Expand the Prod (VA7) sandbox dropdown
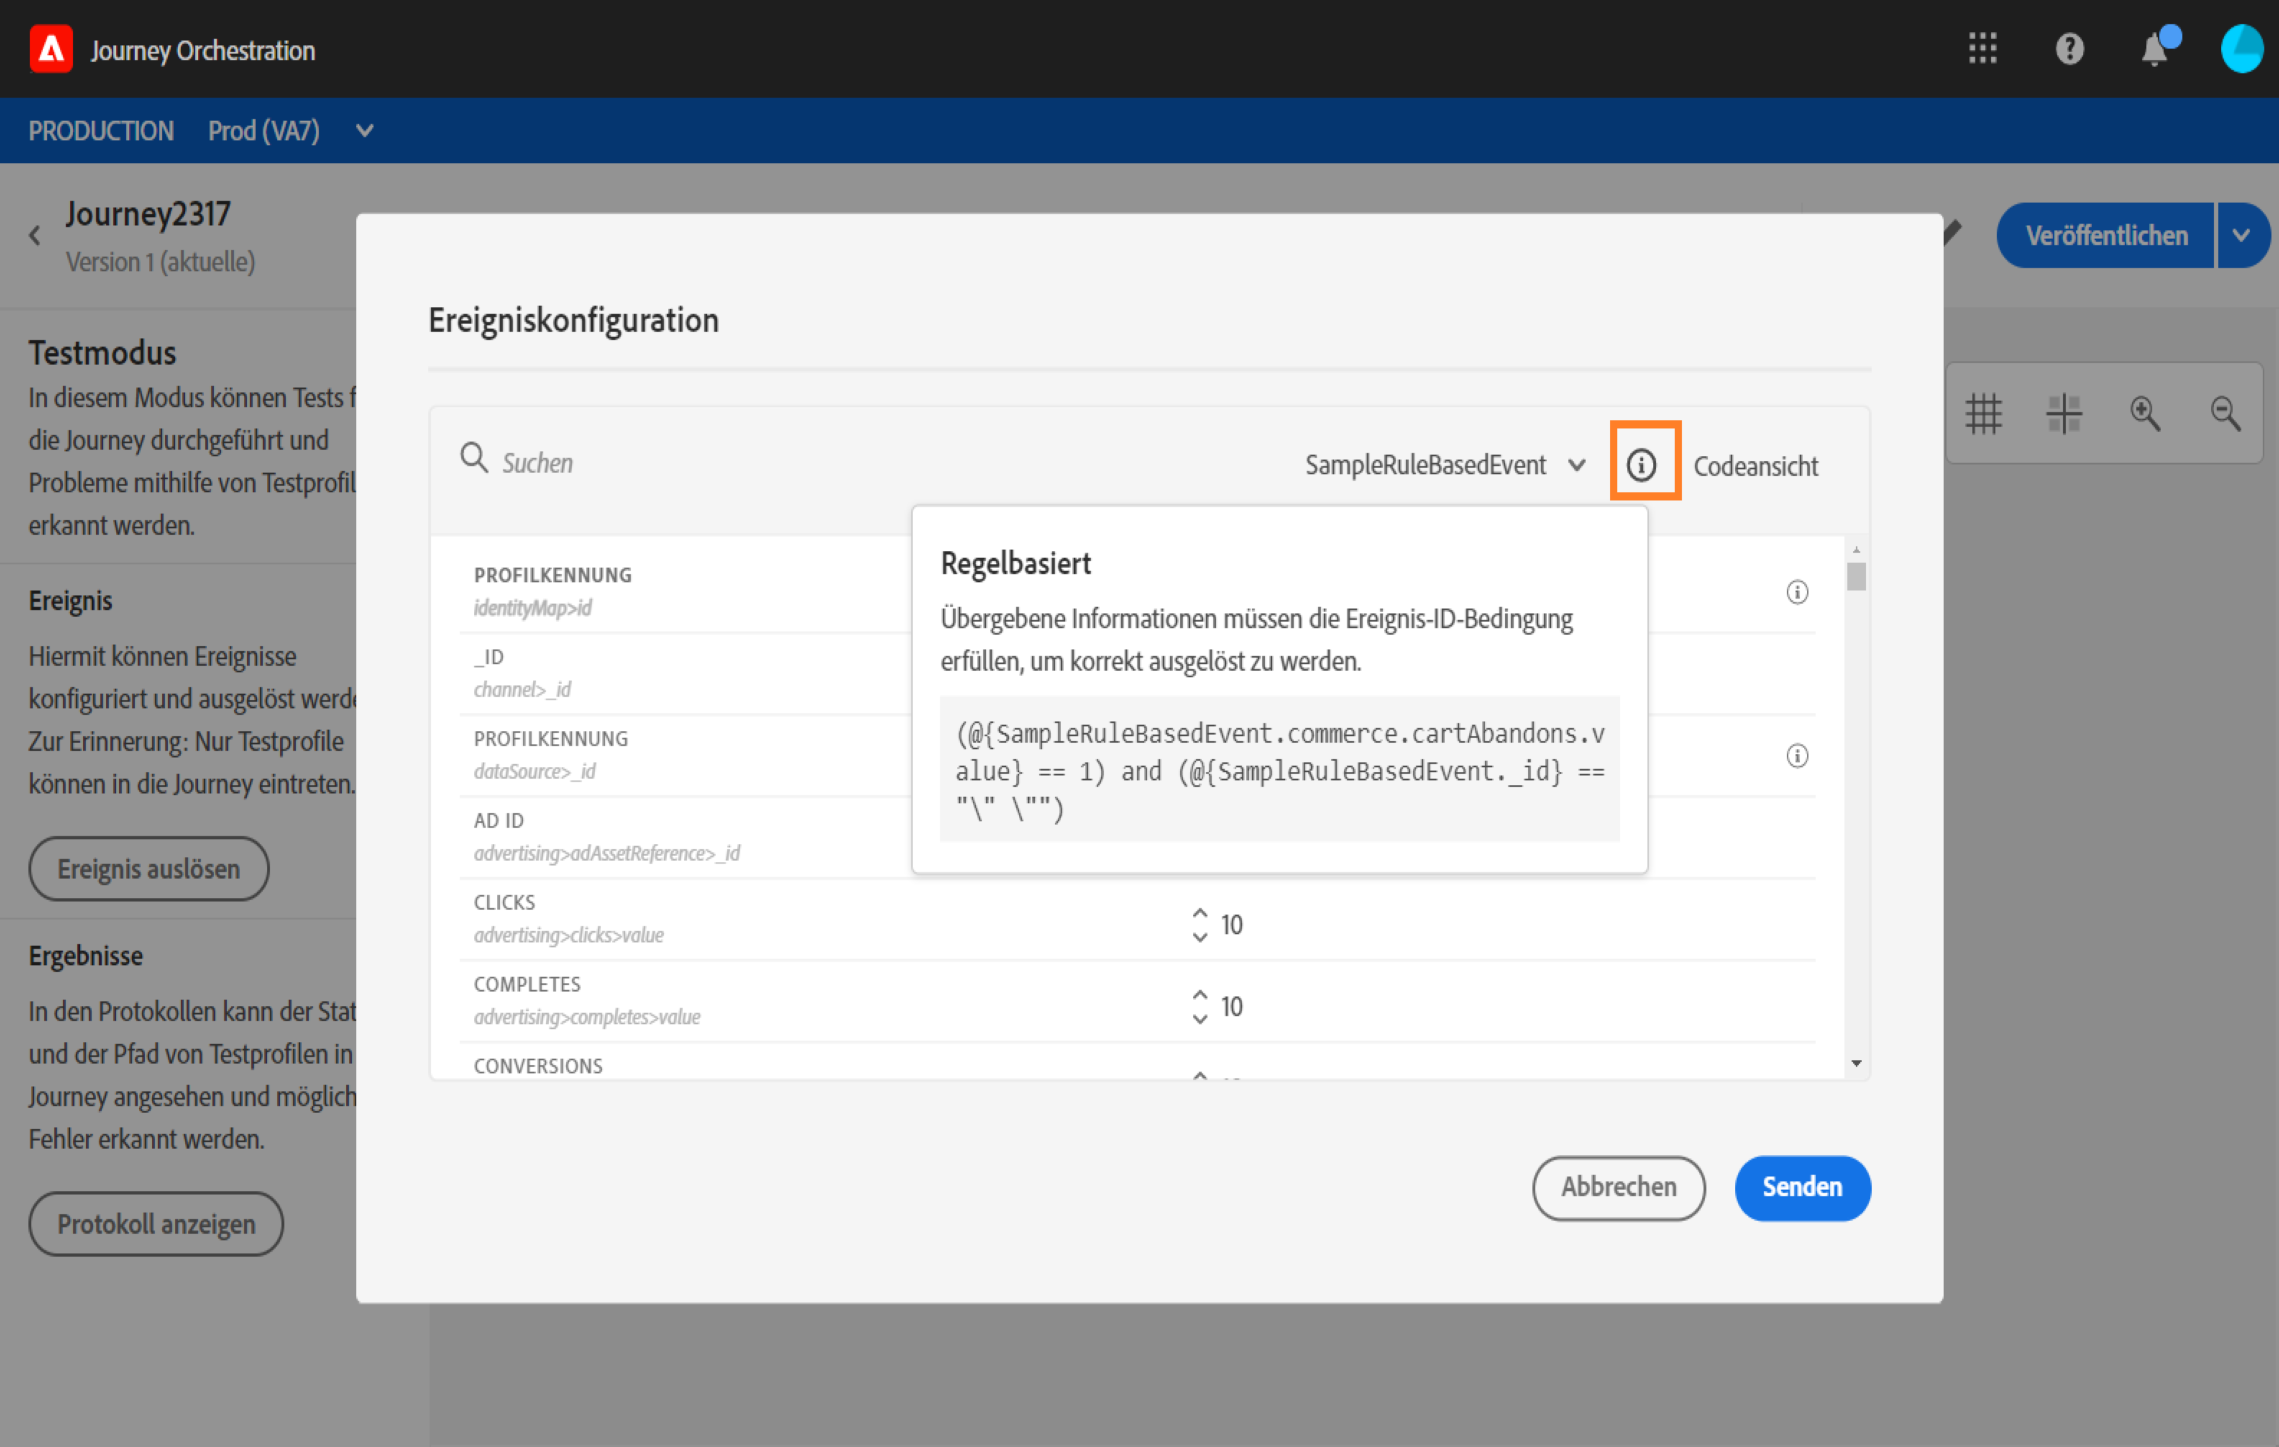This screenshot has height=1447, width=2279. 365,131
